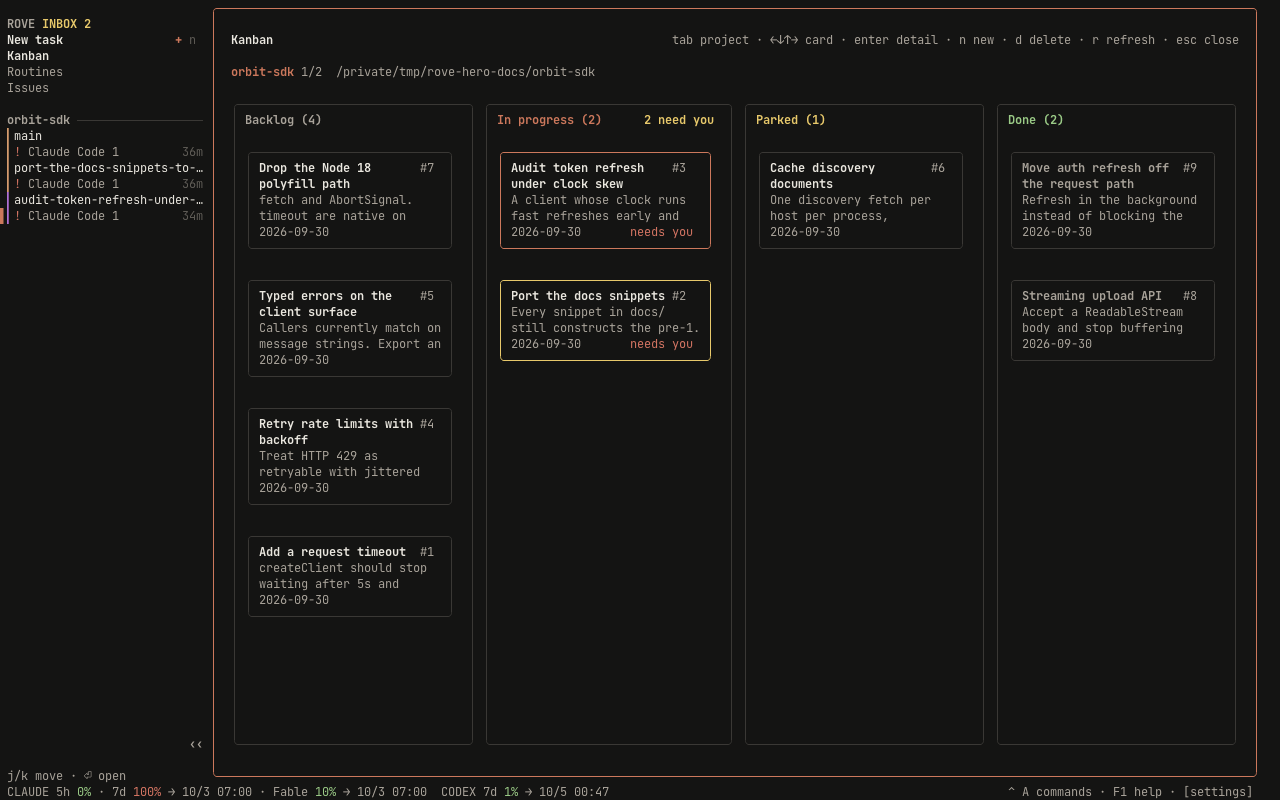
Task: Click the 'r refresh' shortcut hint
Action: 1123,40
